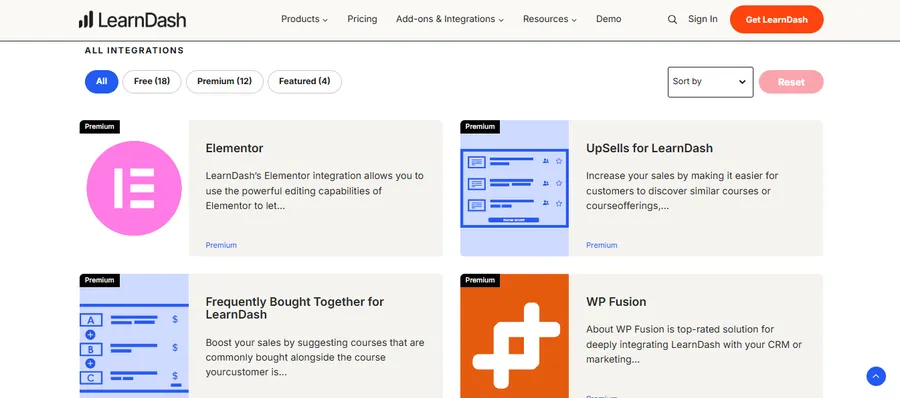Go to the Pricing page
This screenshot has width=900, height=398.
coord(362,19)
